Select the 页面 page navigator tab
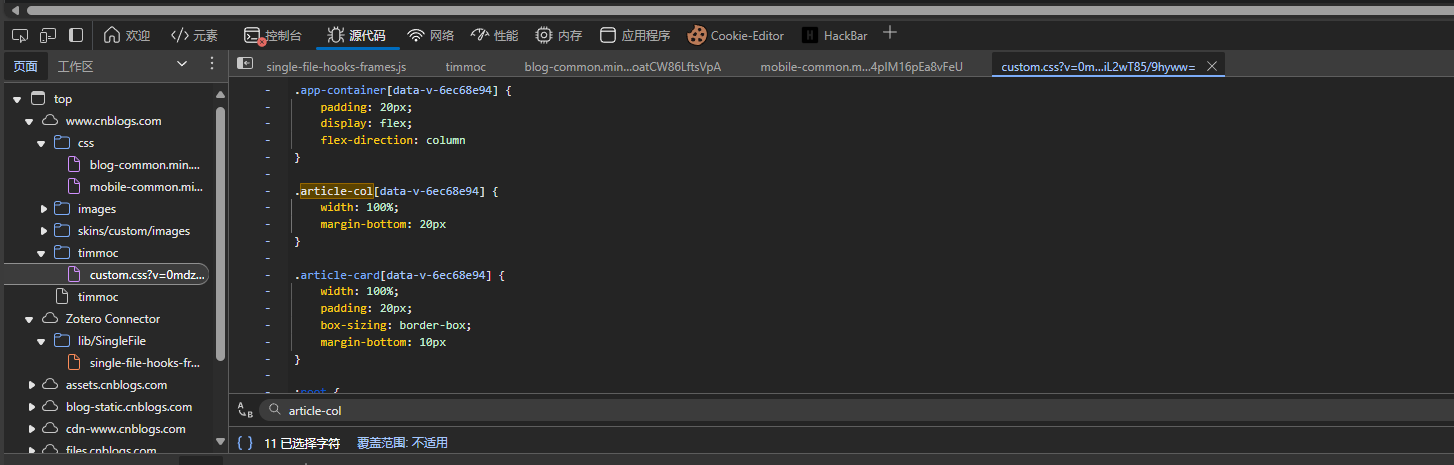This screenshot has height=465, width=1454. 25,66
